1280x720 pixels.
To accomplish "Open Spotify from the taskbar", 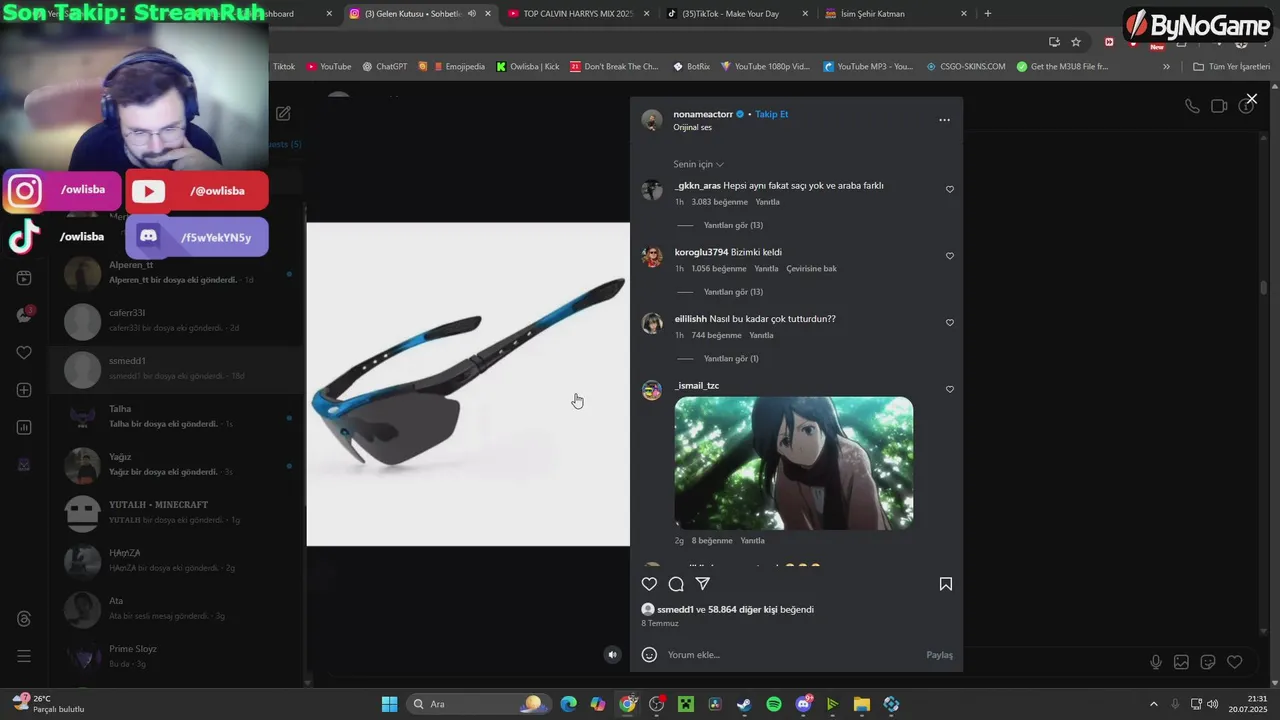I will pyautogui.click(x=774, y=704).
